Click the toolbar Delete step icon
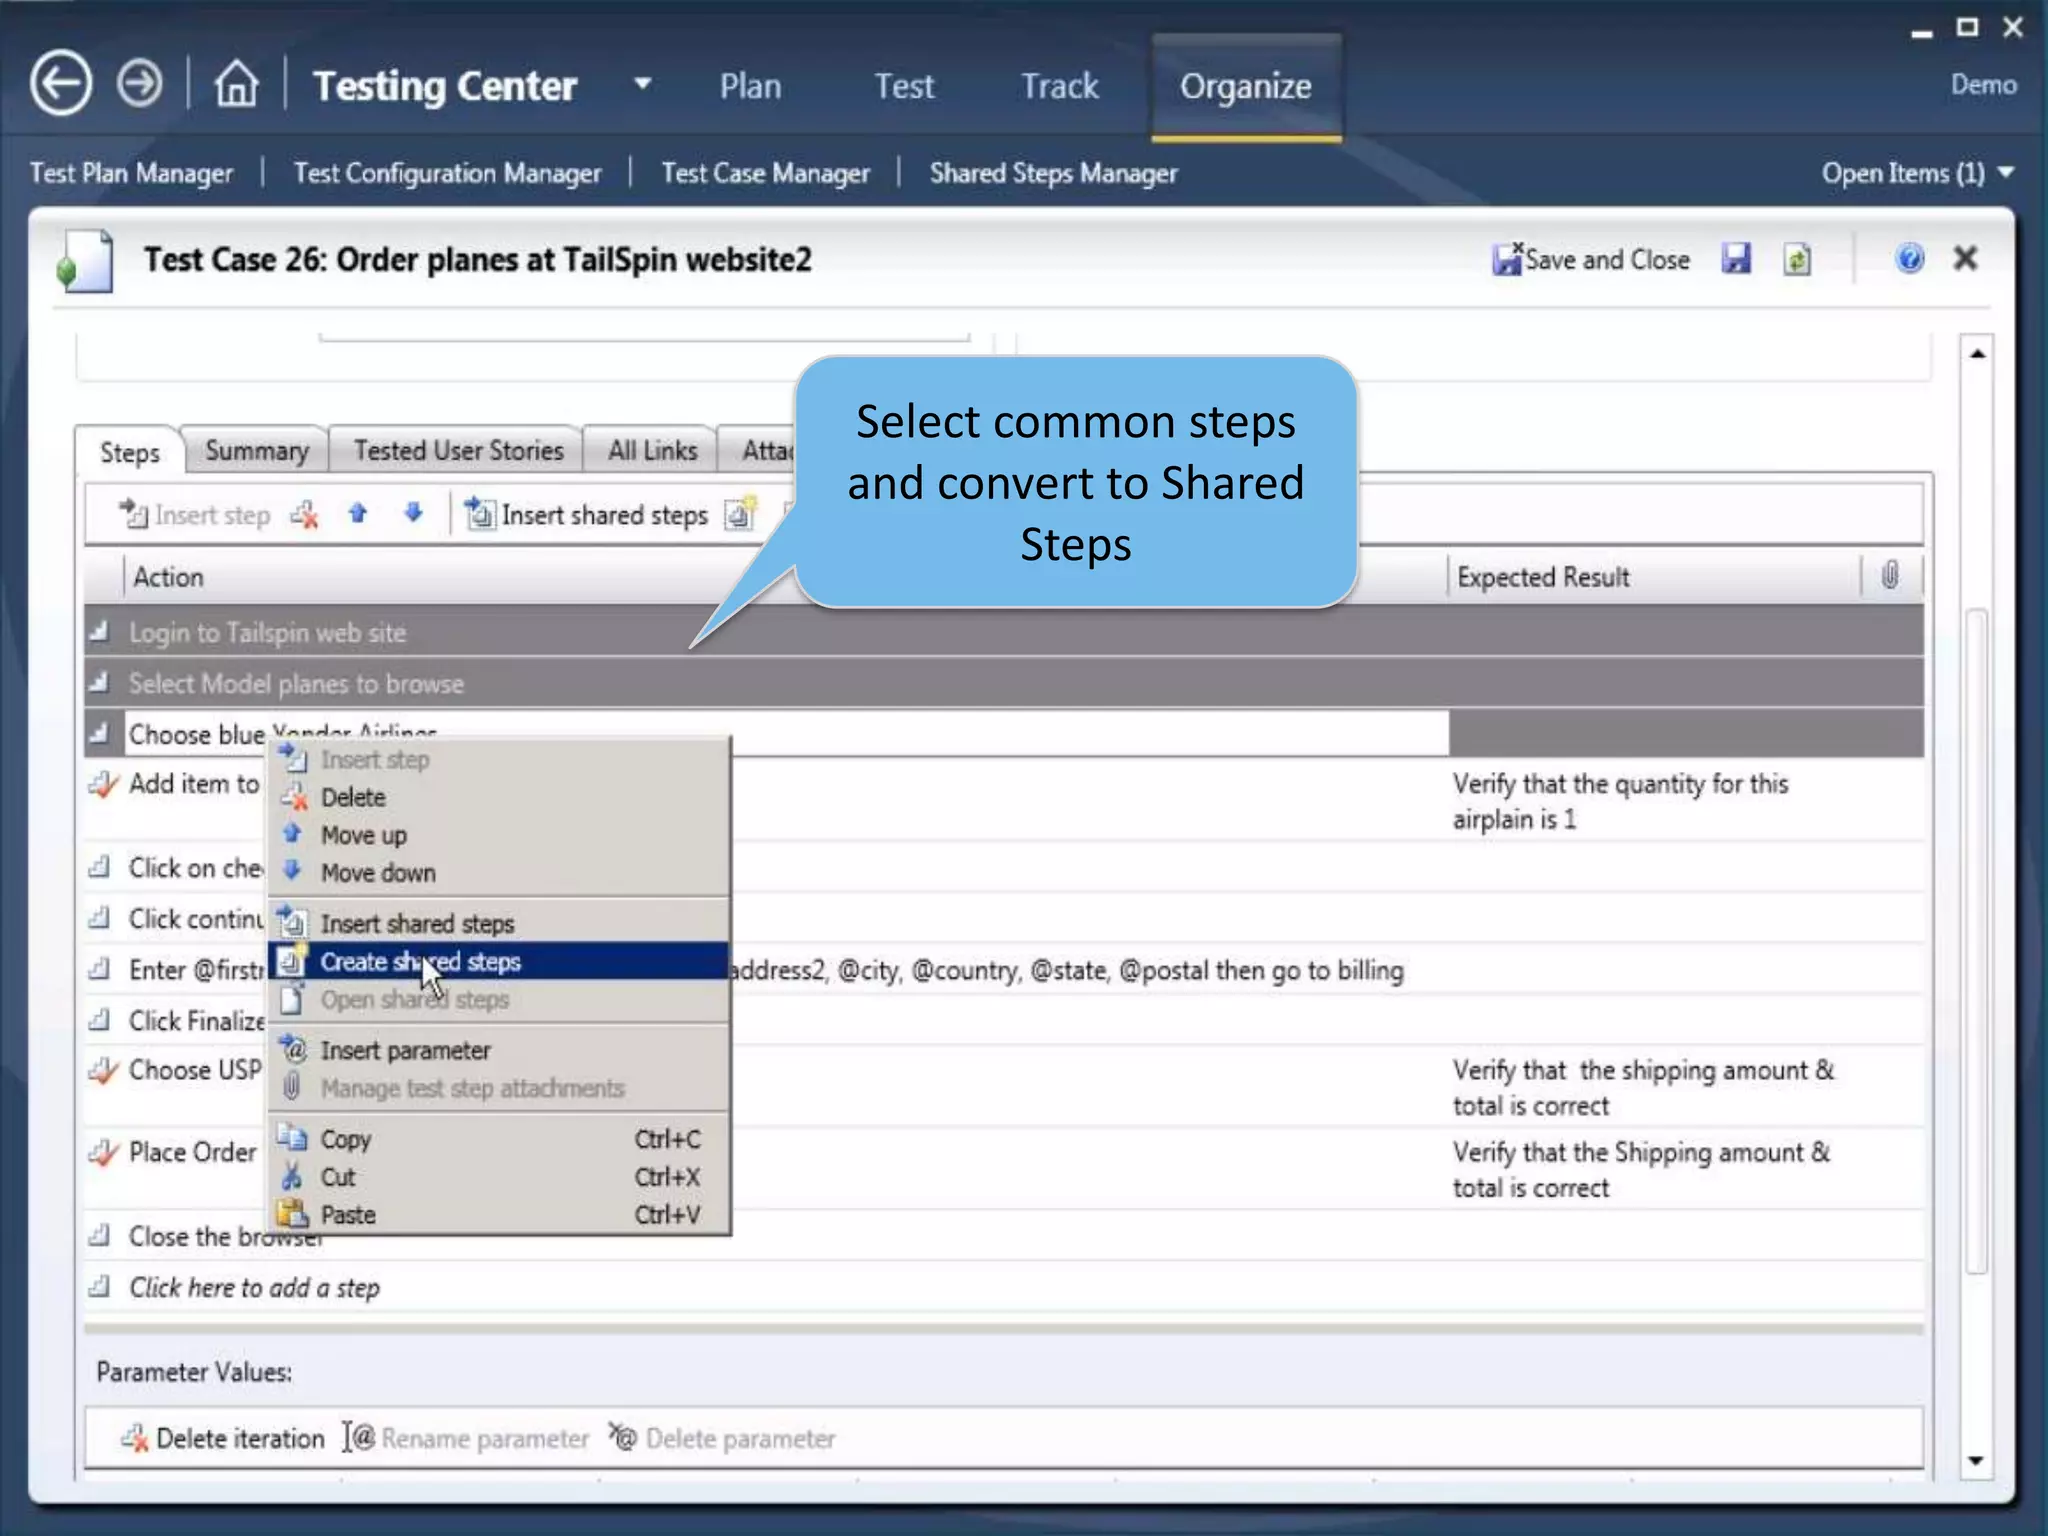 304,515
